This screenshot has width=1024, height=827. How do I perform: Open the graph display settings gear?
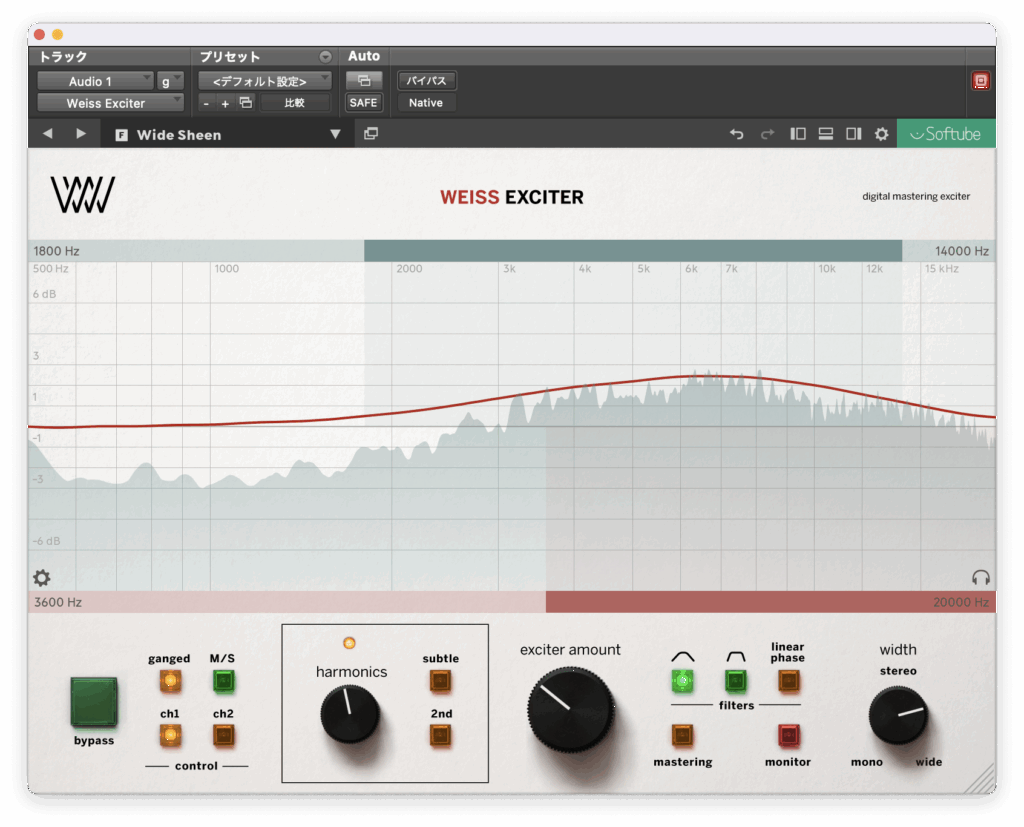click(x=42, y=577)
